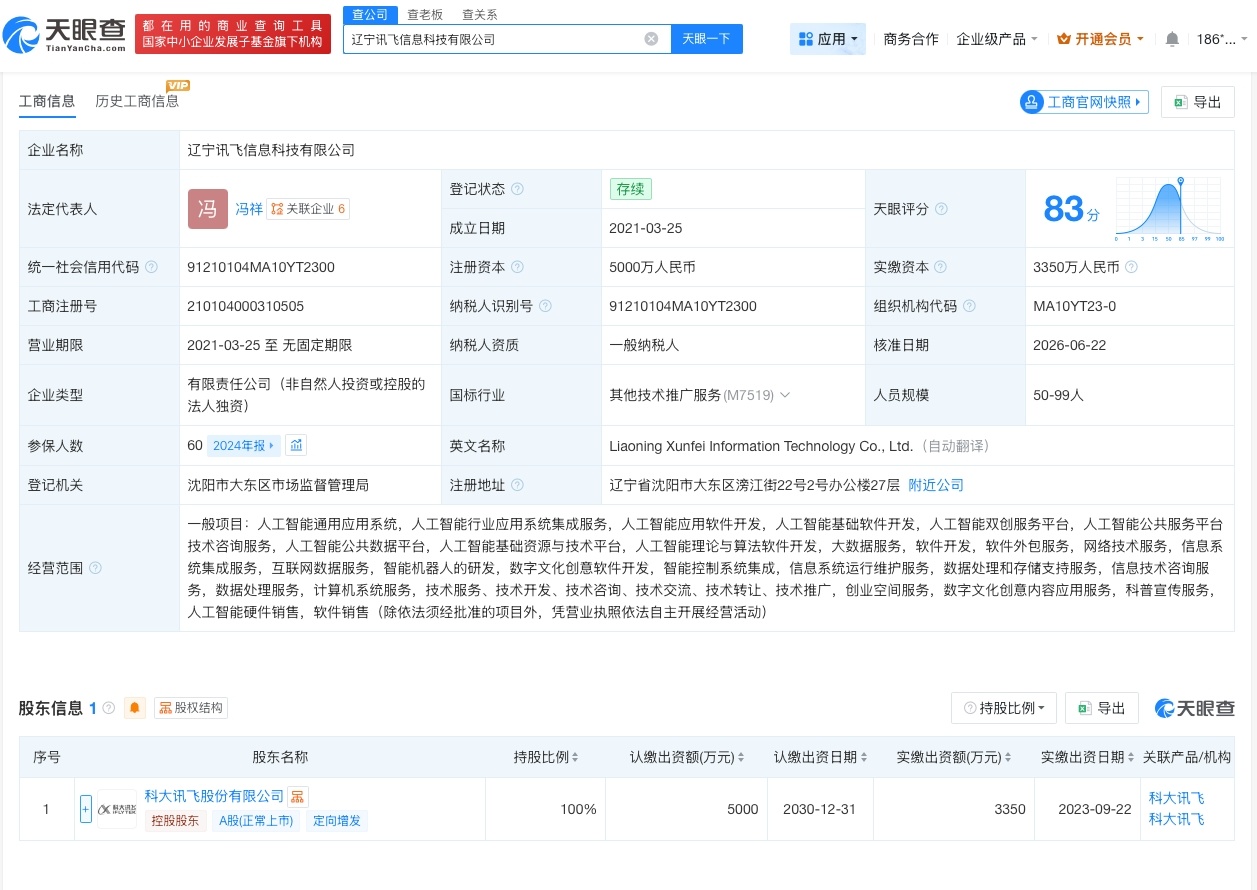Open the 附近公司 link
This screenshot has width=1257, height=890.
point(936,485)
